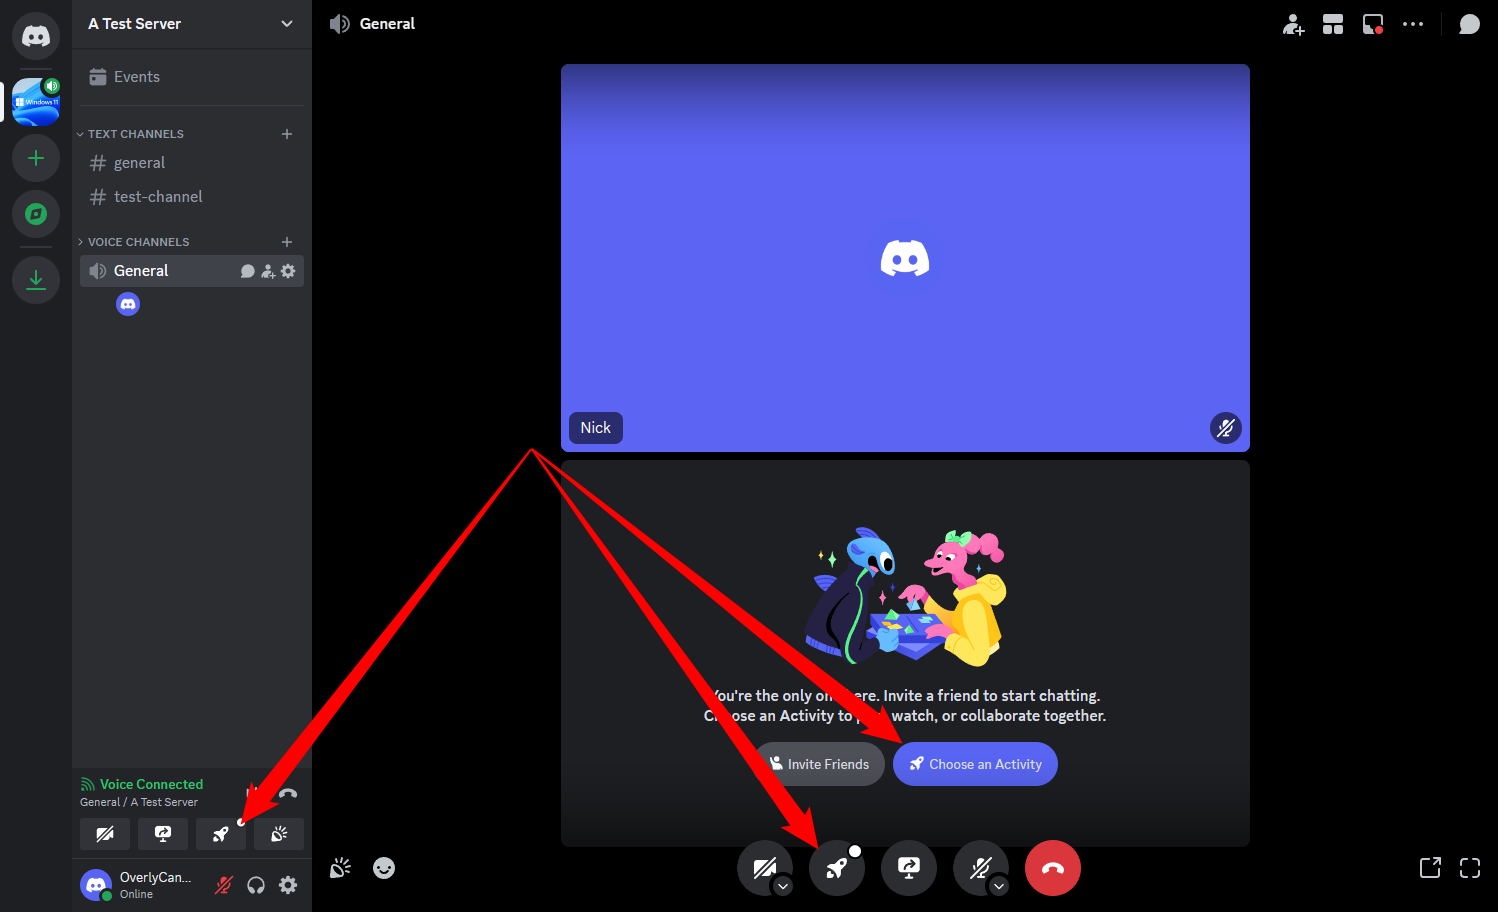The height and width of the screenshot is (912, 1498).
Task: Start an Activity from the call bar rocket
Action: coord(837,868)
